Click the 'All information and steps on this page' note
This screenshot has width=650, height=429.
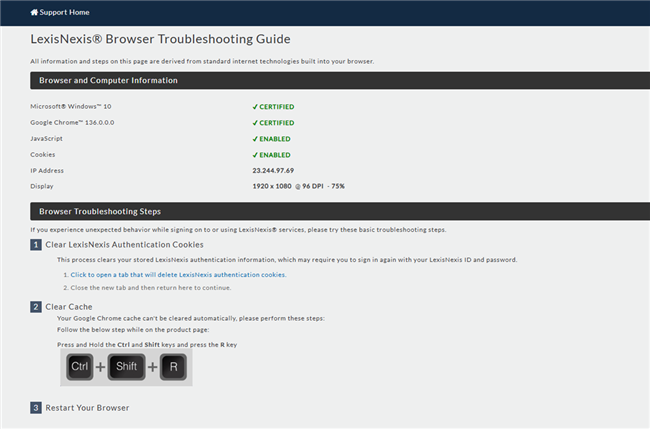pos(202,61)
